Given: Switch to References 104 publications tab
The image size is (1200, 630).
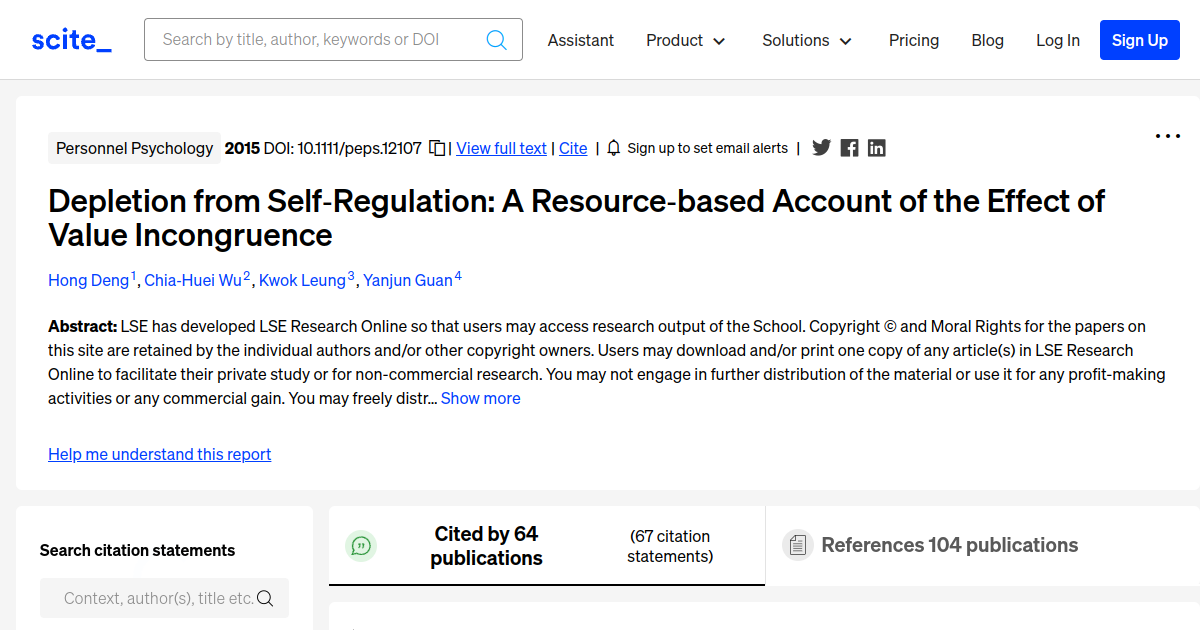Looking at the screenshot, I should point(949,545).
